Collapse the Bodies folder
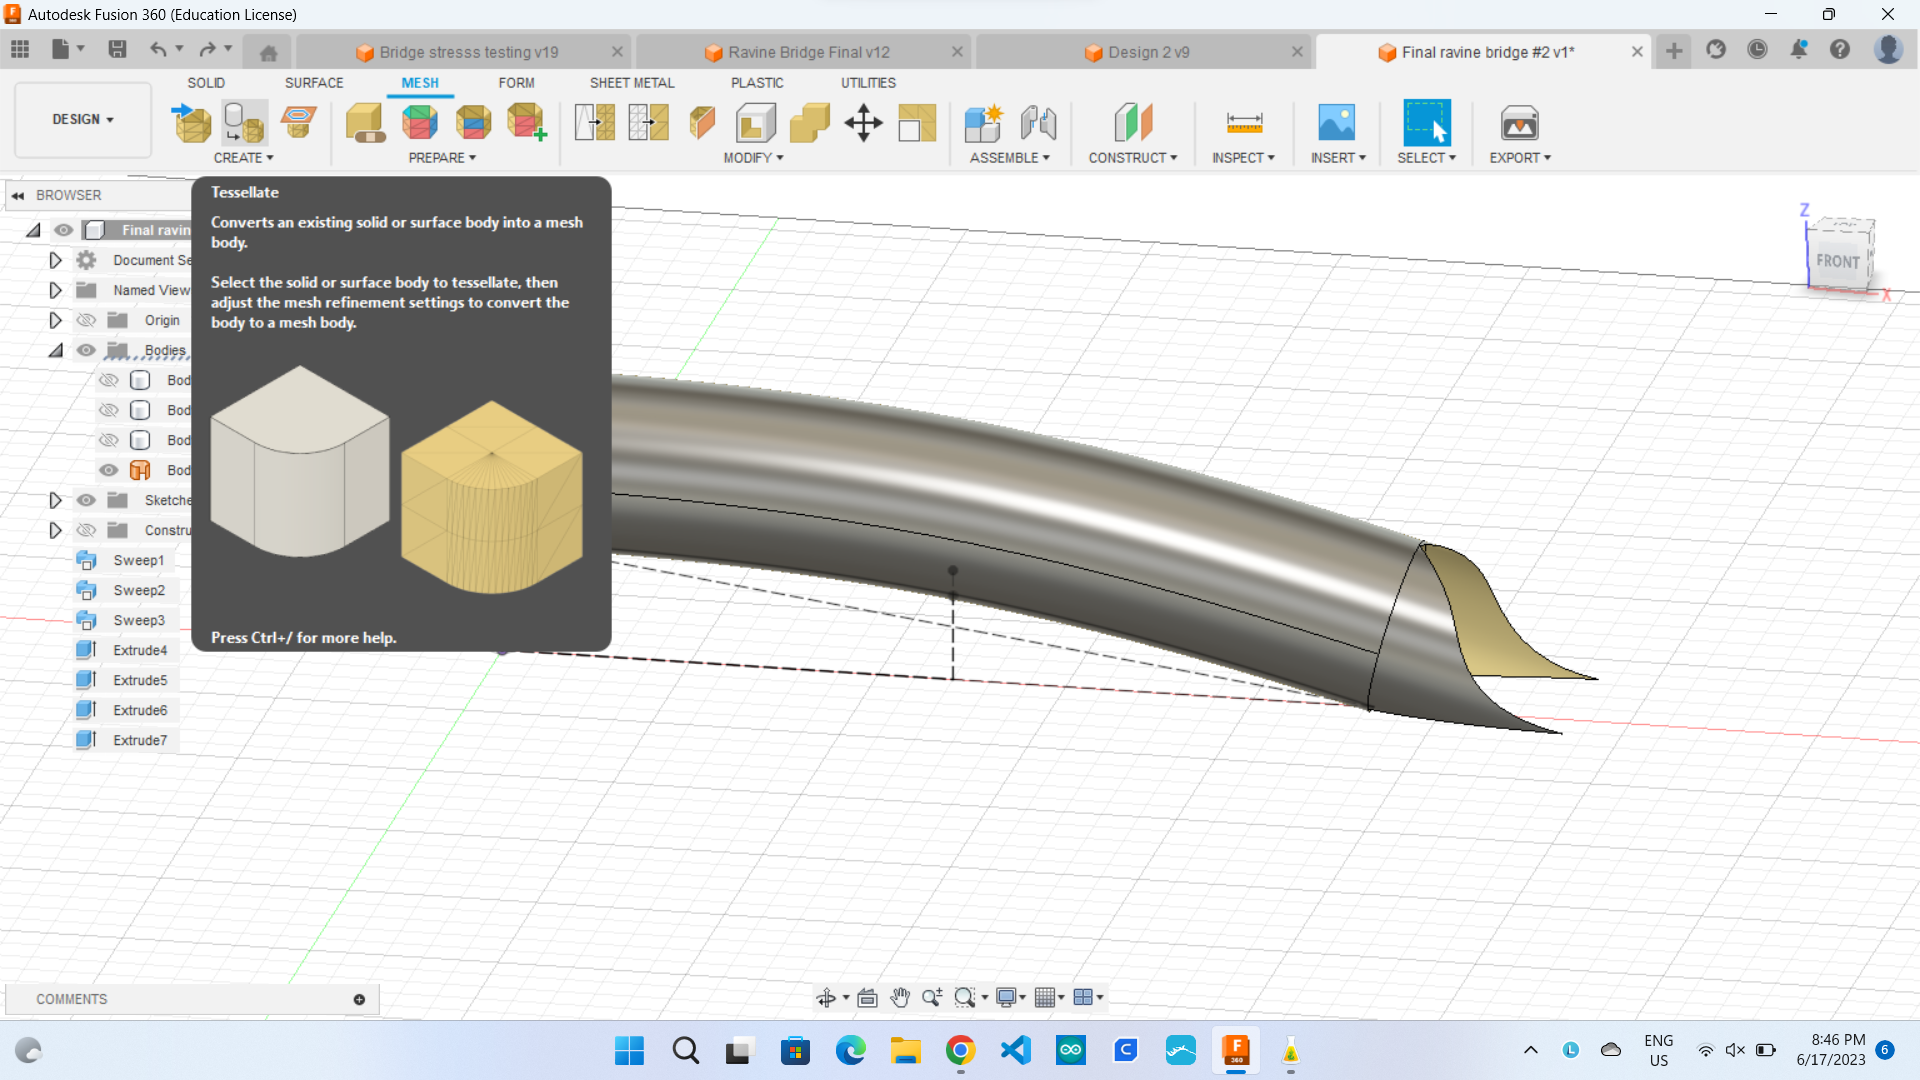This screenshot has width=1920, height=1080. click(55, 350)
